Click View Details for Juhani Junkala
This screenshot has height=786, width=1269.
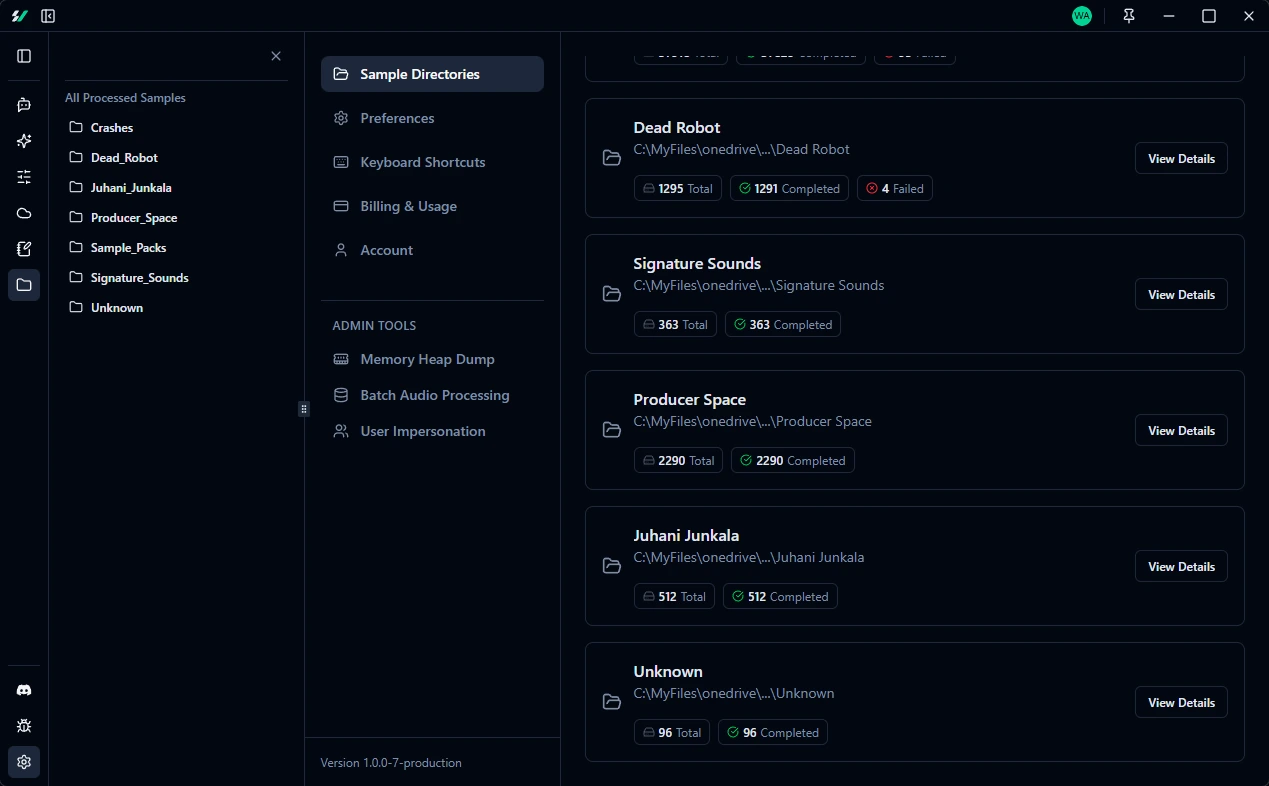point(1180,566)
